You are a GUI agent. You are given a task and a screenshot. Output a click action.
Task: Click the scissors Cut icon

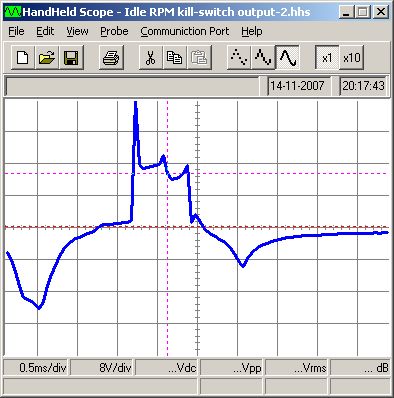151,58
